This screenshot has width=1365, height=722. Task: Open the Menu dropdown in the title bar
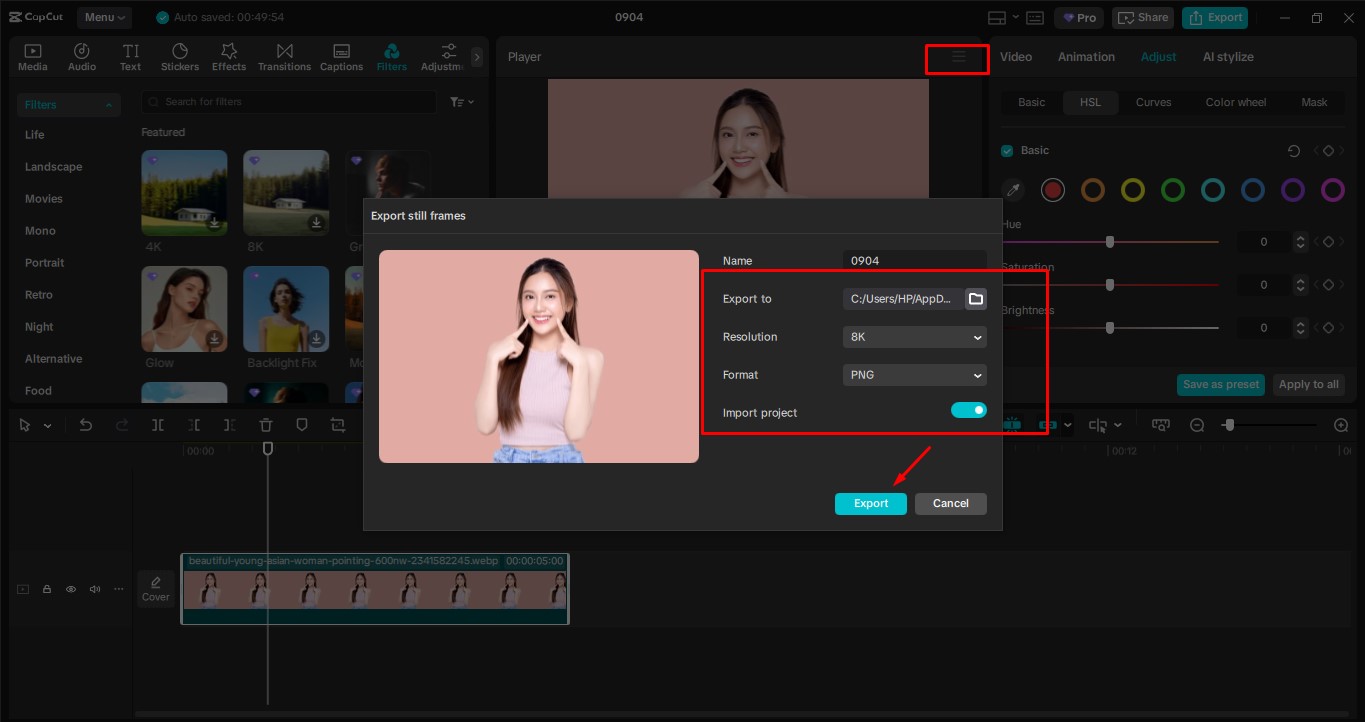(104, 17)
